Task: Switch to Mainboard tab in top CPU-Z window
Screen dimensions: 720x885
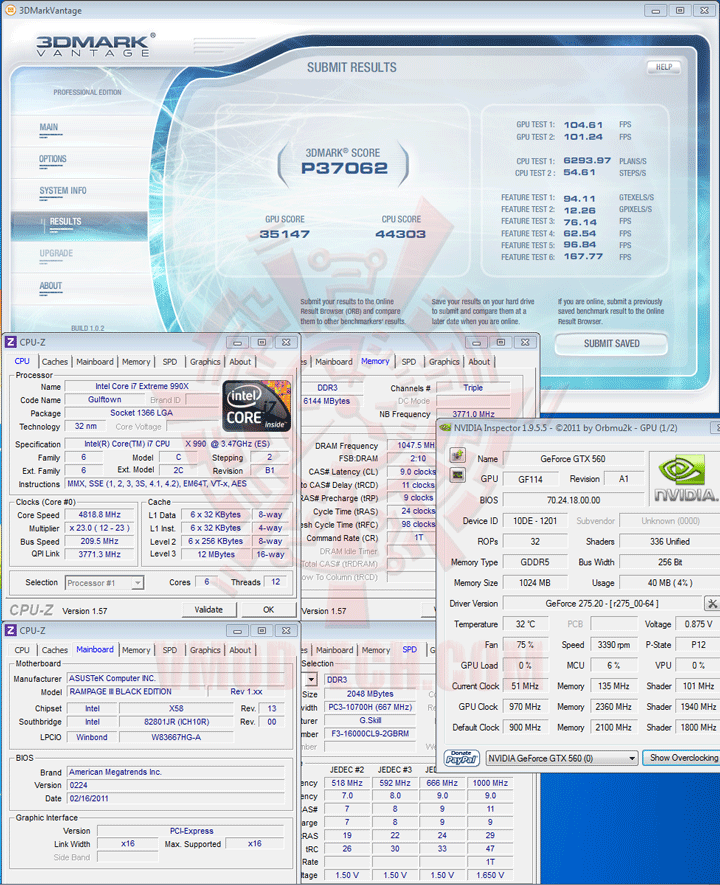Action: (x=95, y=362)
